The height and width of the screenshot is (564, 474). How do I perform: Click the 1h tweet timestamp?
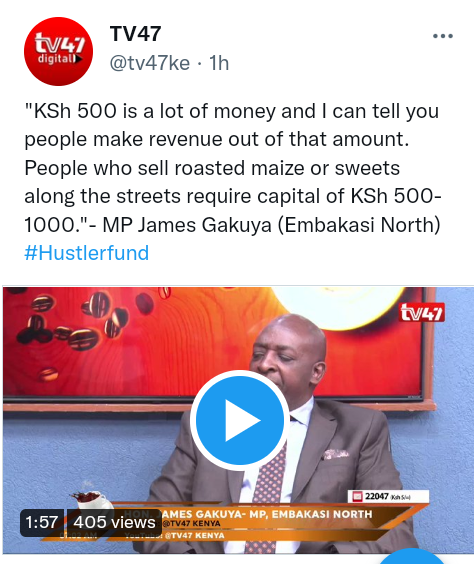tap(219, 63)
